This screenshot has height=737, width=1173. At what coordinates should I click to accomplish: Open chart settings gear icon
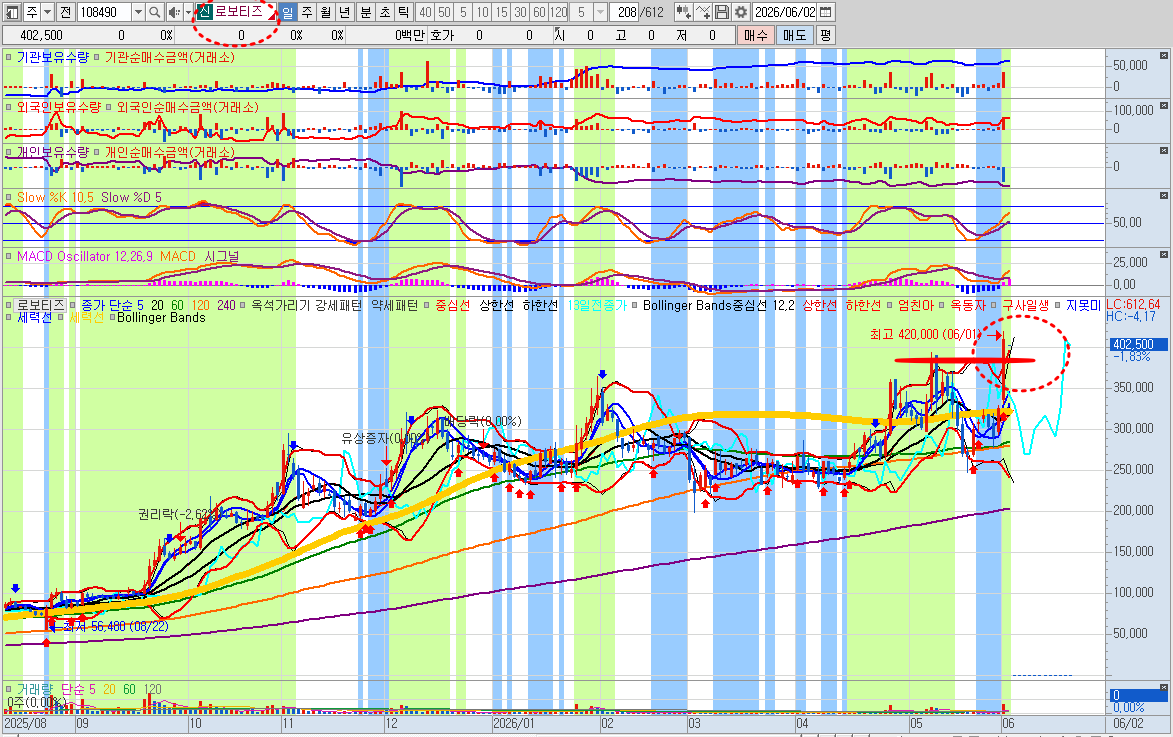(741, 12)
